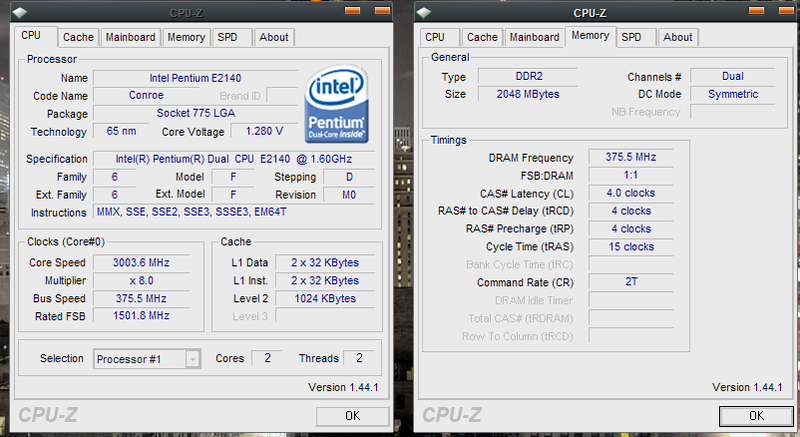The height and width of the screenshot is (437, 800).
Task: Click the Command Rate value 2T
Action: 631,281
